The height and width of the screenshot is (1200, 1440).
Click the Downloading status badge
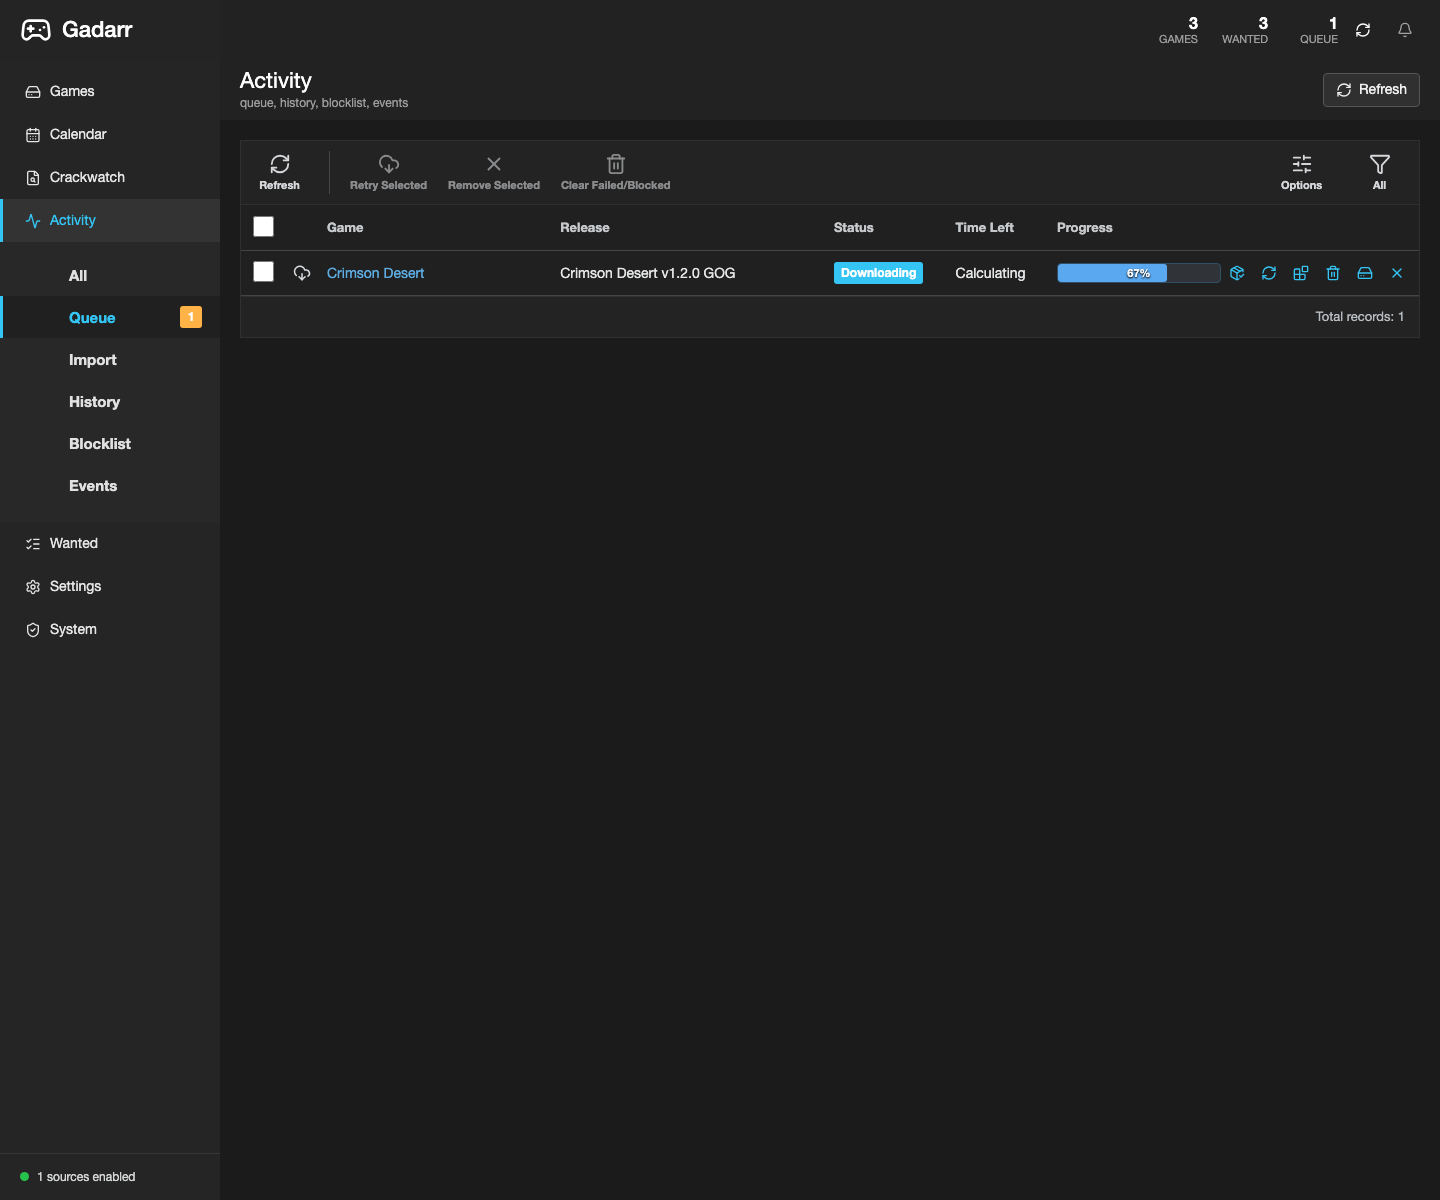(x=878, y=273)
